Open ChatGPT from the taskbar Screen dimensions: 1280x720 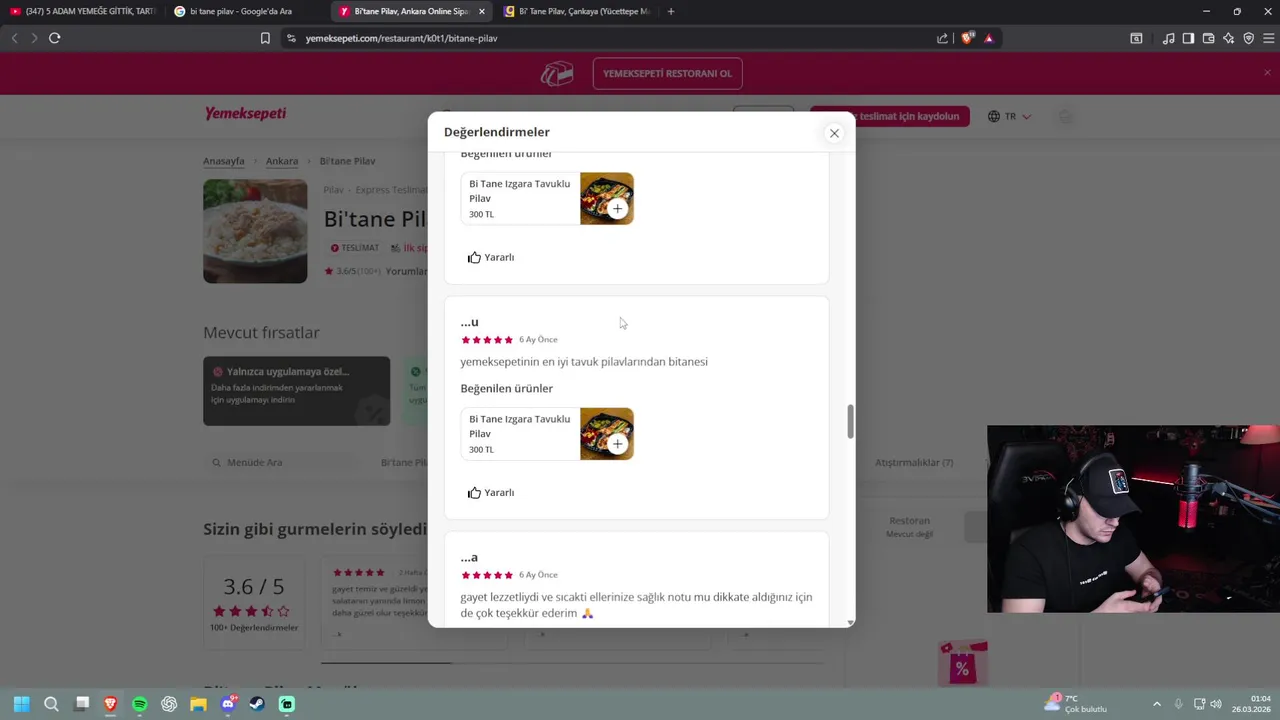[169, 704]
